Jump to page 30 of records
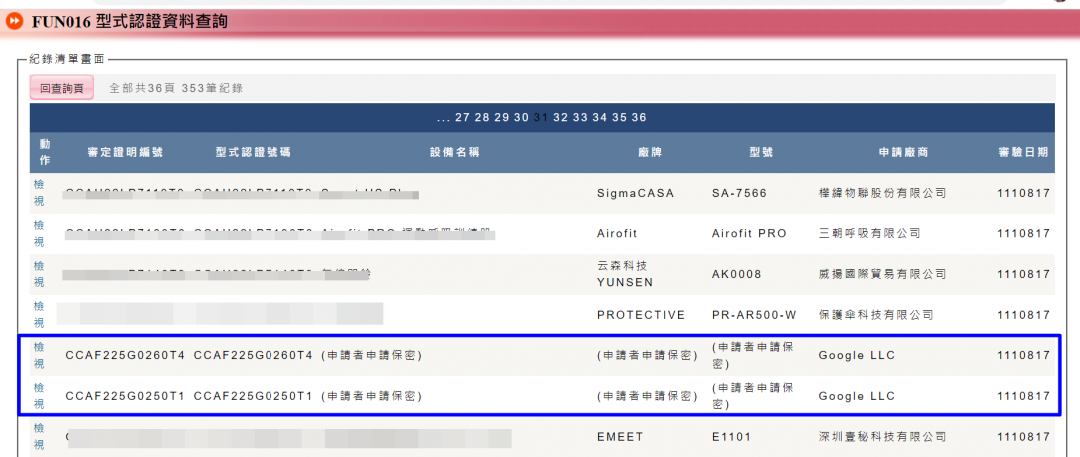Image resolution: width=1080 pixels, height=457 pixels. pyautogui.click(x=521, y=118)
